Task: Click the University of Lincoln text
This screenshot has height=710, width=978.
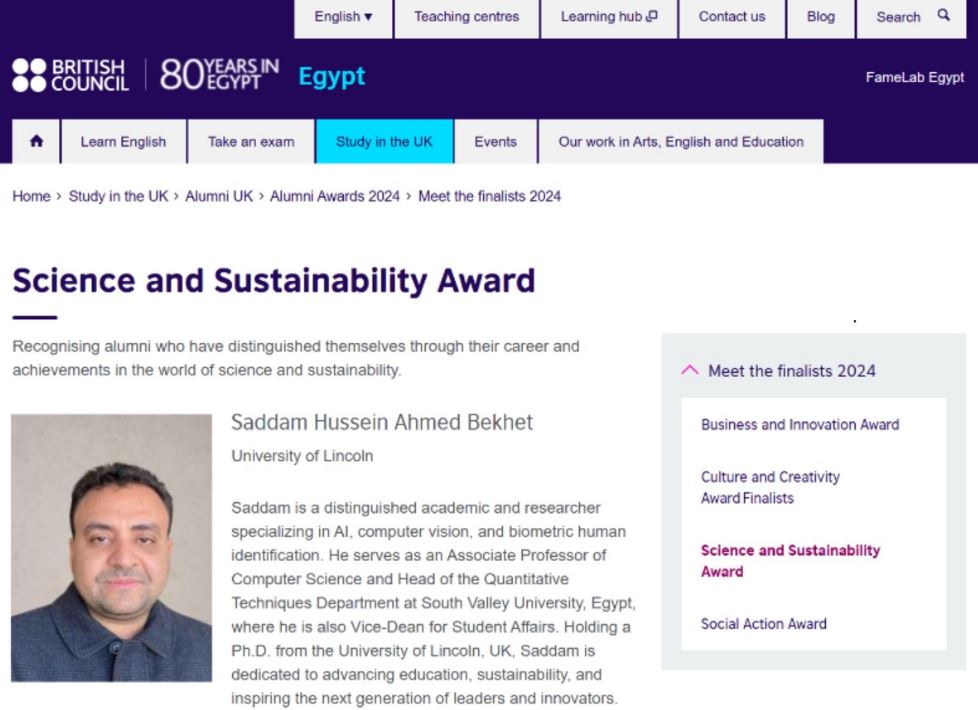Action: click(x=302, y=456)
